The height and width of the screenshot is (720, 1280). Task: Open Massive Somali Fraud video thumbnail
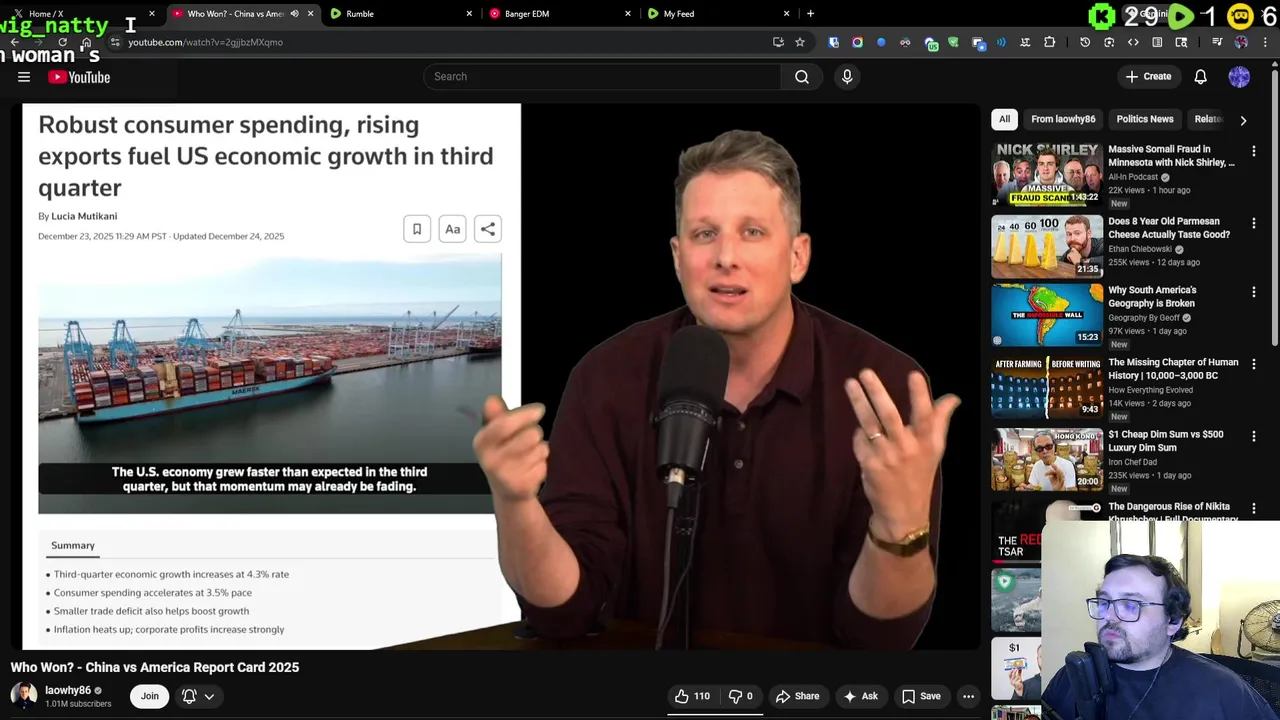1047,173
